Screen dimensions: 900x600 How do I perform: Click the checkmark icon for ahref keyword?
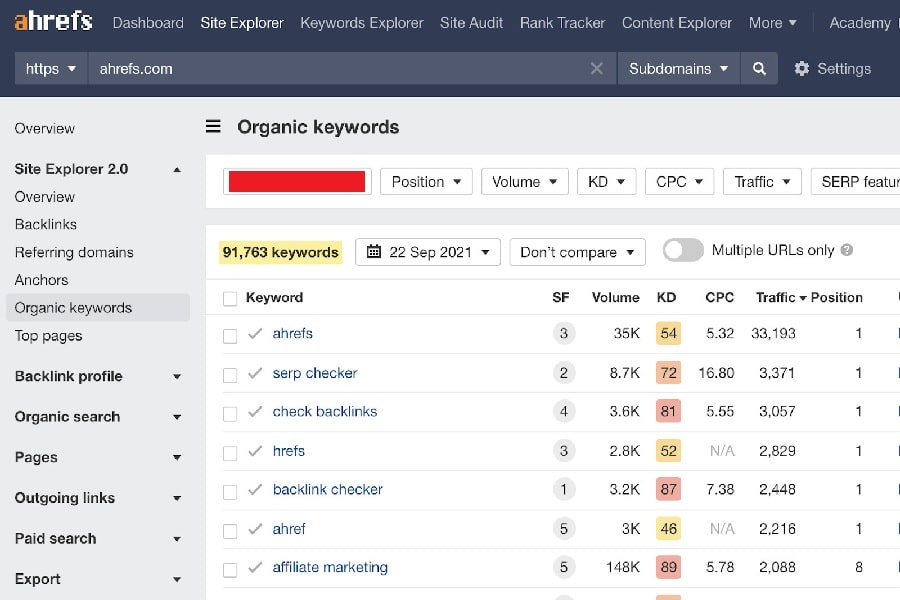255,529
